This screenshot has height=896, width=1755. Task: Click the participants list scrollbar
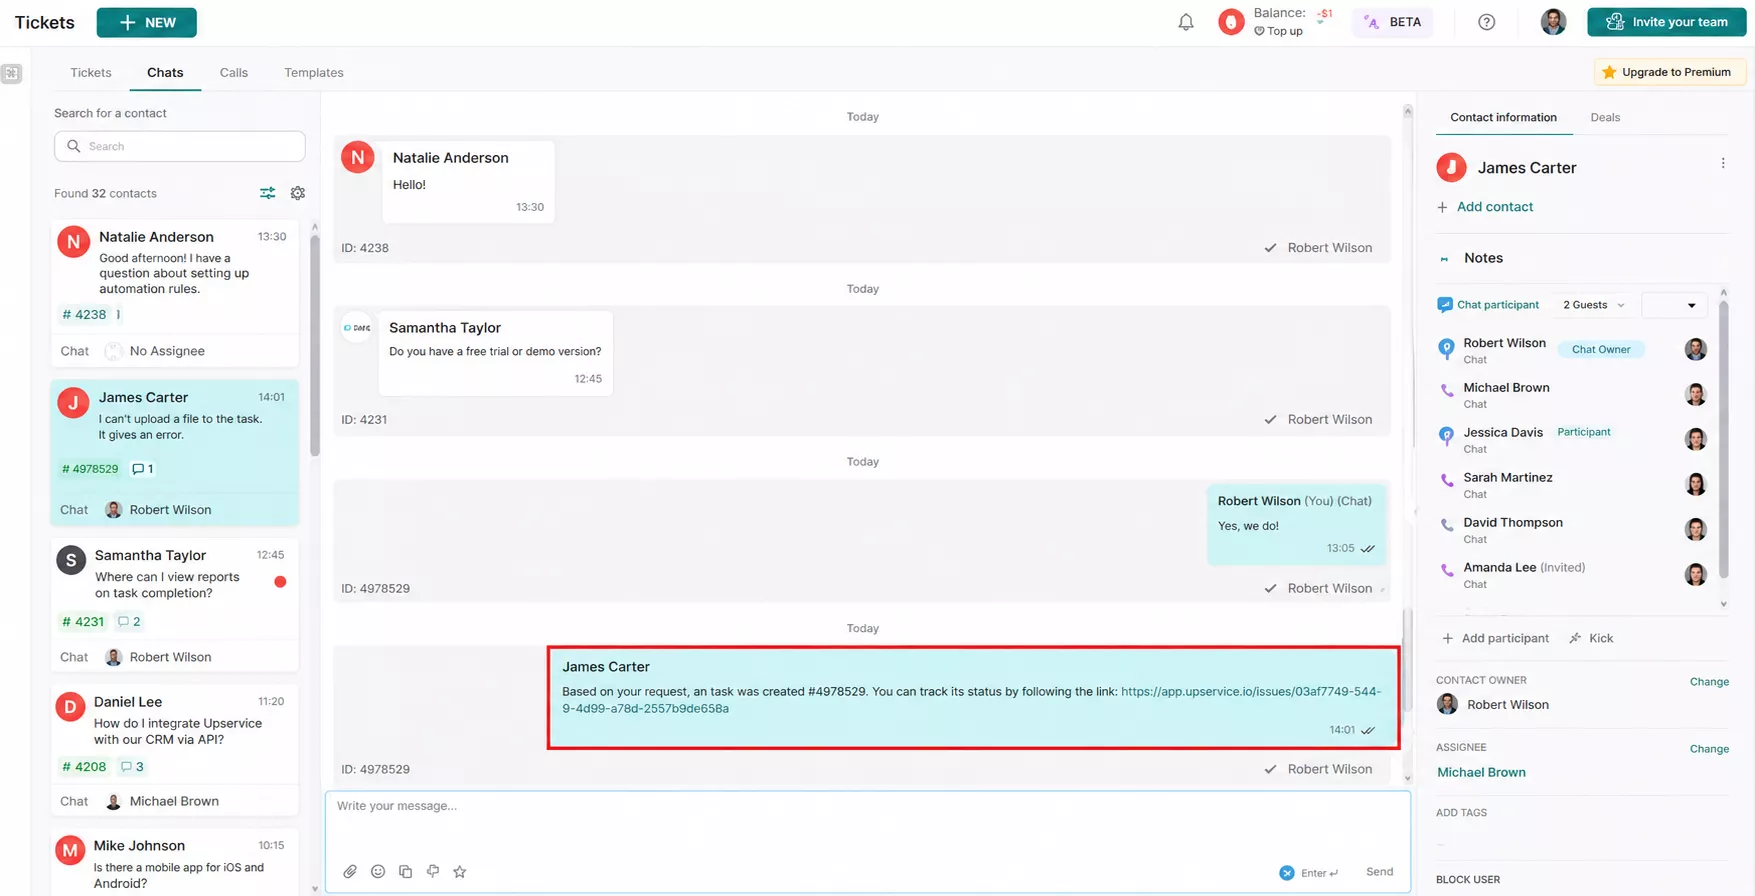1723,438
